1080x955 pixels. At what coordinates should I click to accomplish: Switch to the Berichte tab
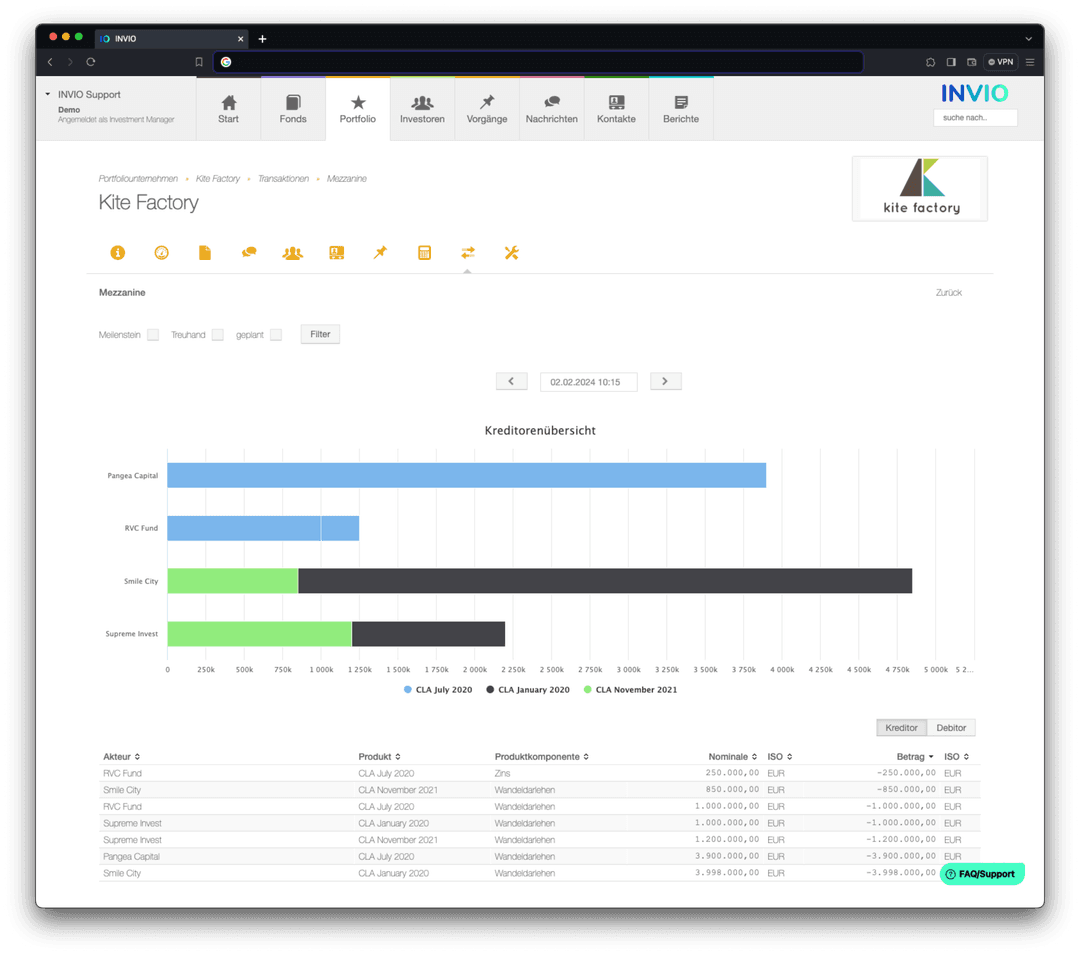point(681,109)
